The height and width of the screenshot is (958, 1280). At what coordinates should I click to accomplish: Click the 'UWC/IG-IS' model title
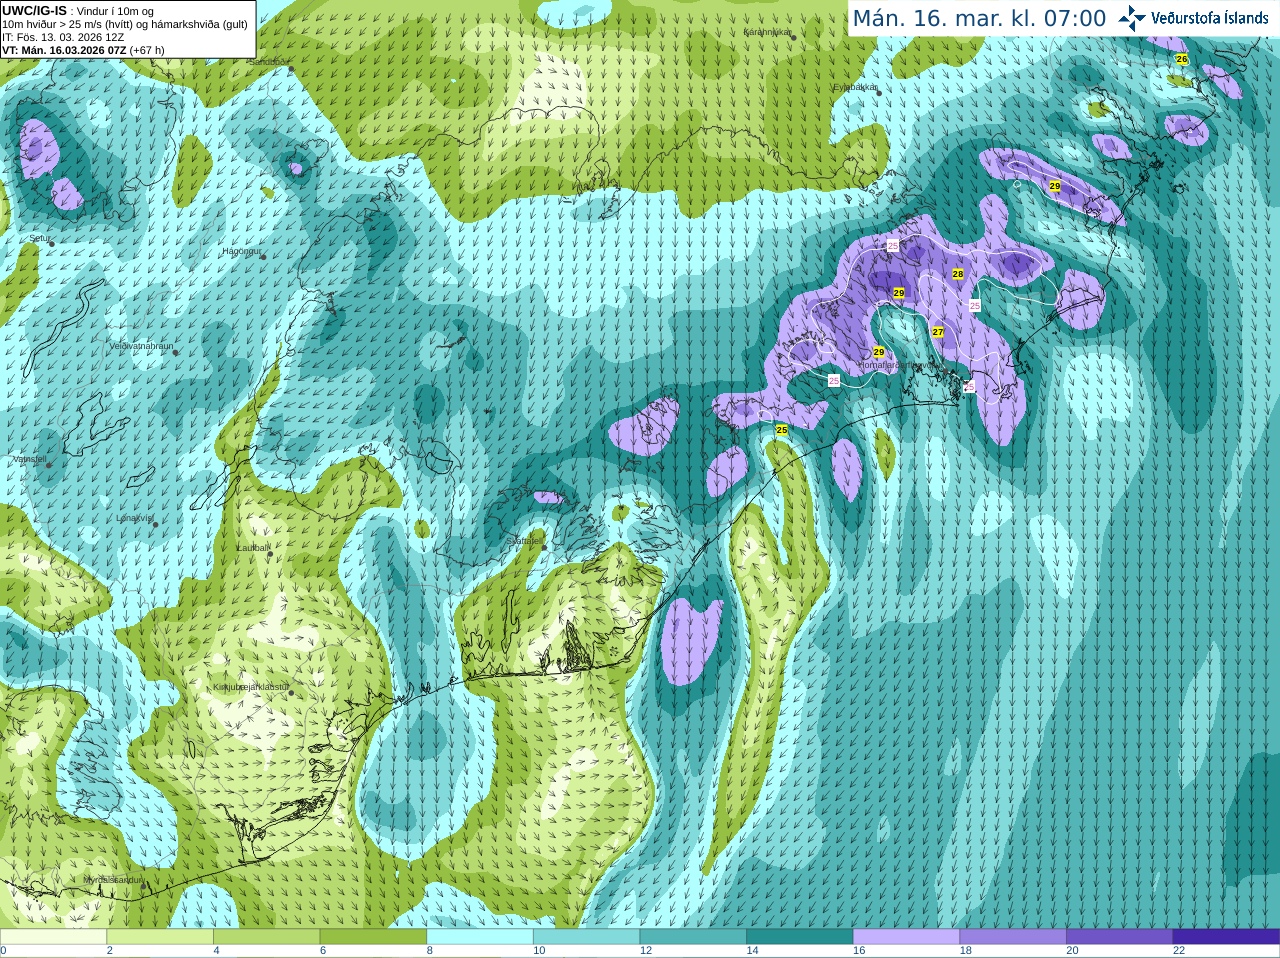click(x=34, y=10)
